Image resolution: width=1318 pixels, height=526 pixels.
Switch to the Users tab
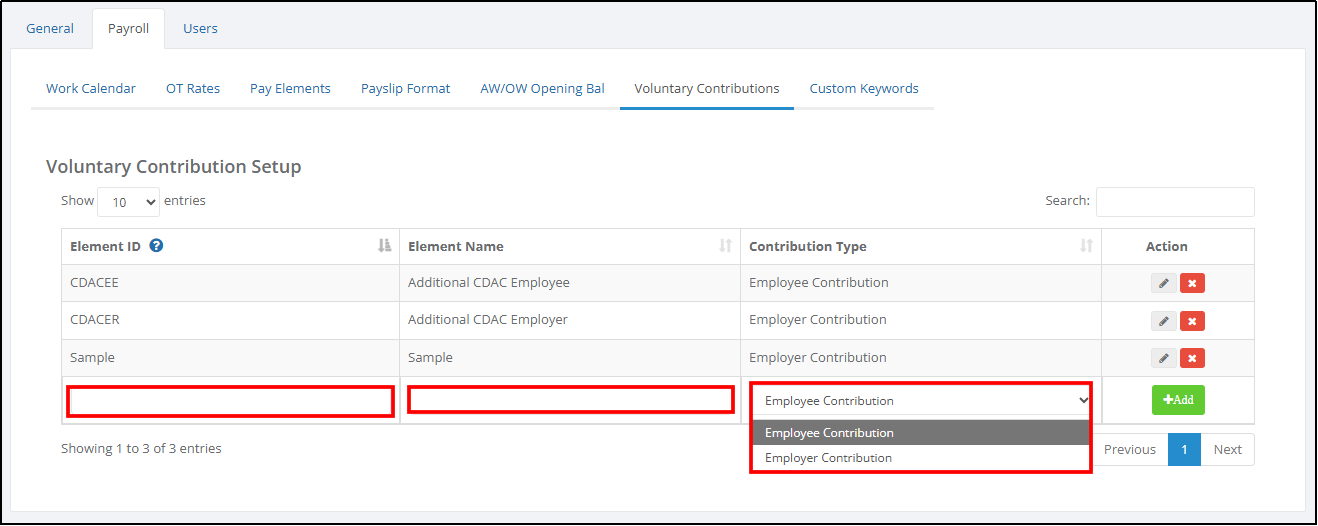pyautogui.click(x=200, y=28)
